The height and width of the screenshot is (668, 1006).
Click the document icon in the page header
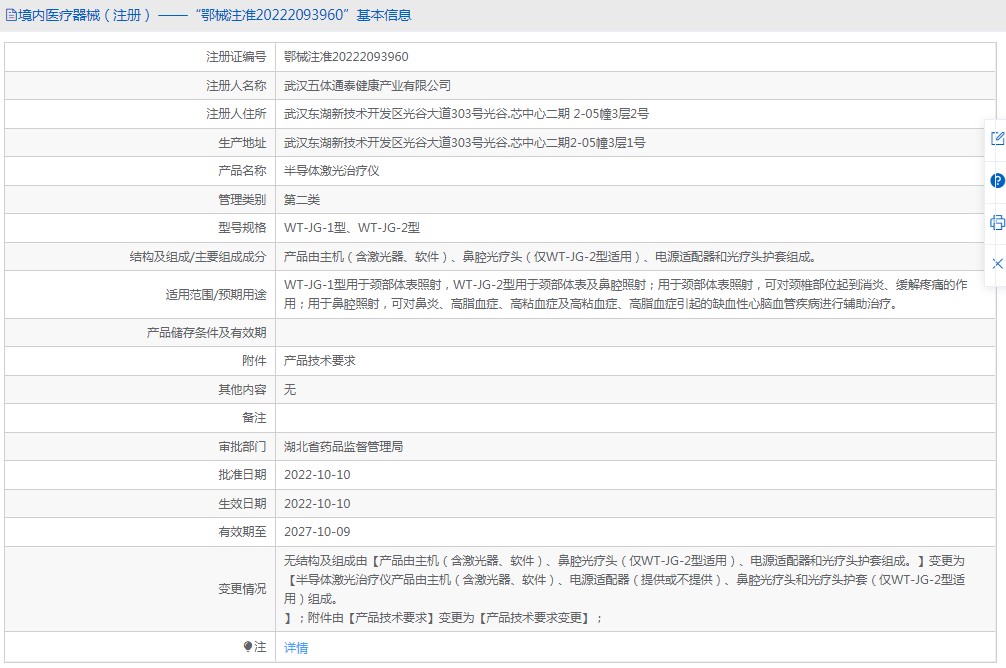[x=11, y=15]
